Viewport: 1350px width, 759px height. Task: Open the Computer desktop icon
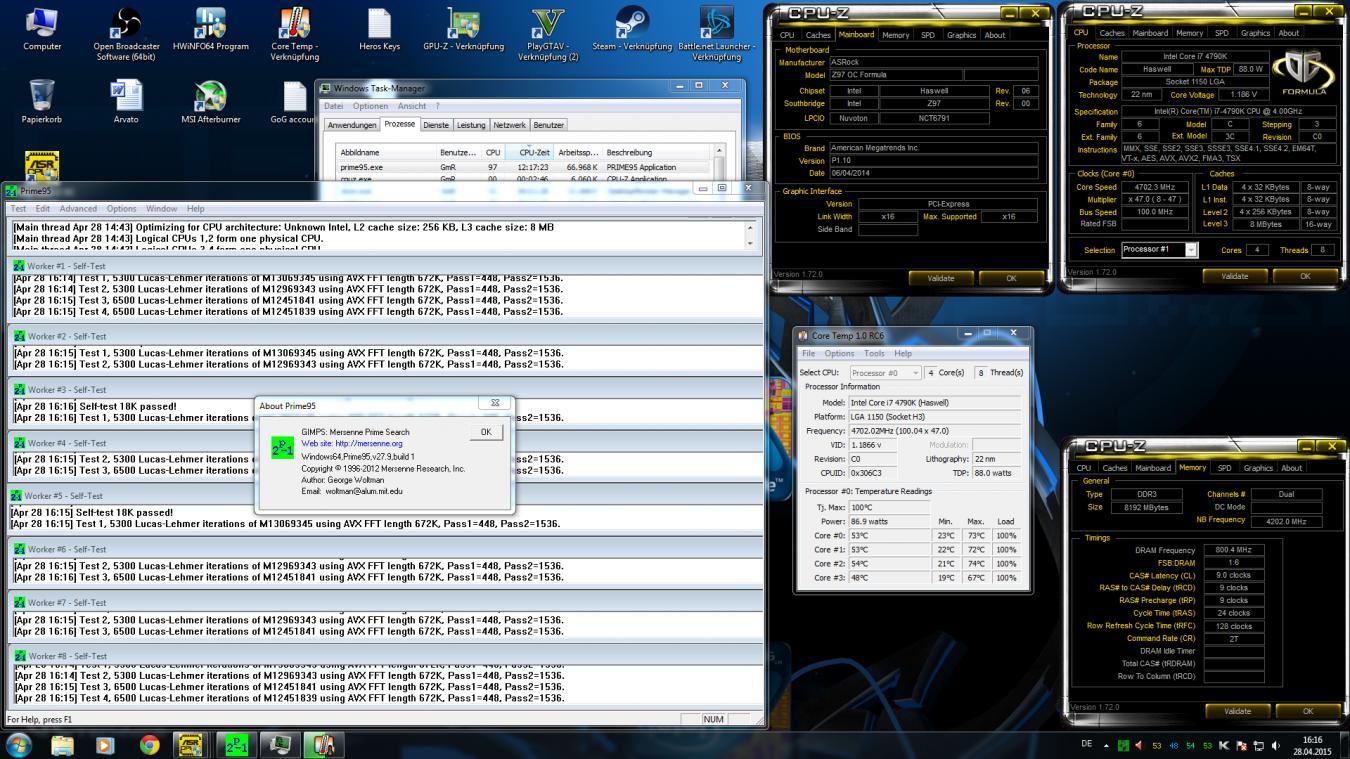pos(41,30)
